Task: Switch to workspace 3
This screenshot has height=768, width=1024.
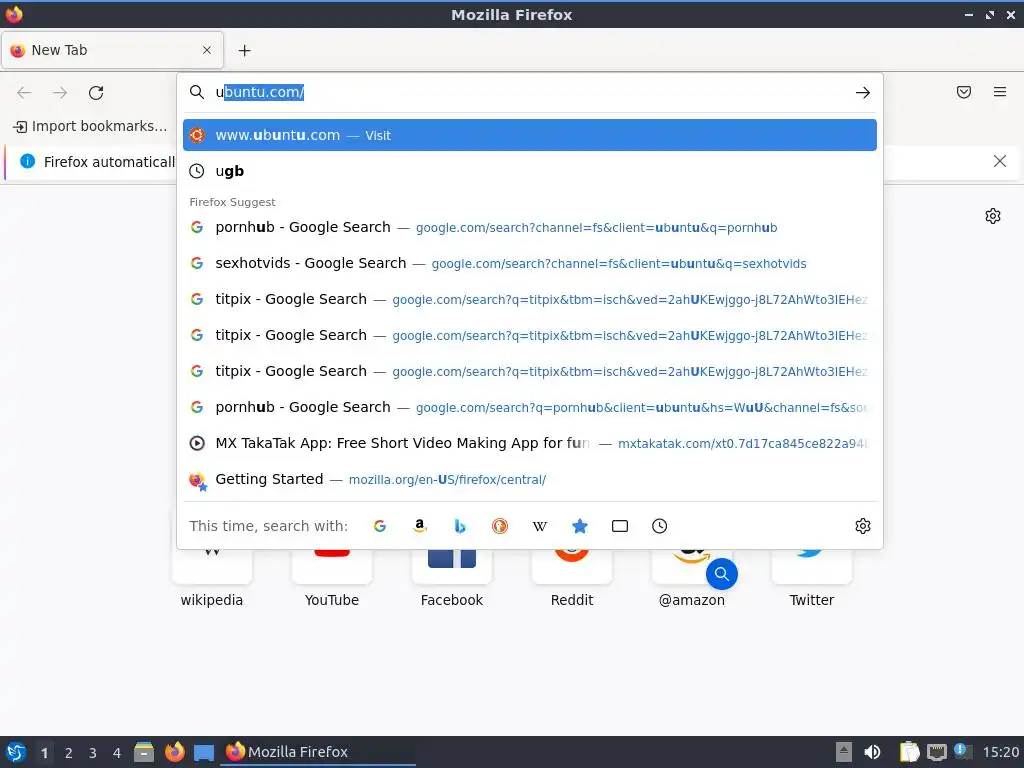Action: point(93,753)
